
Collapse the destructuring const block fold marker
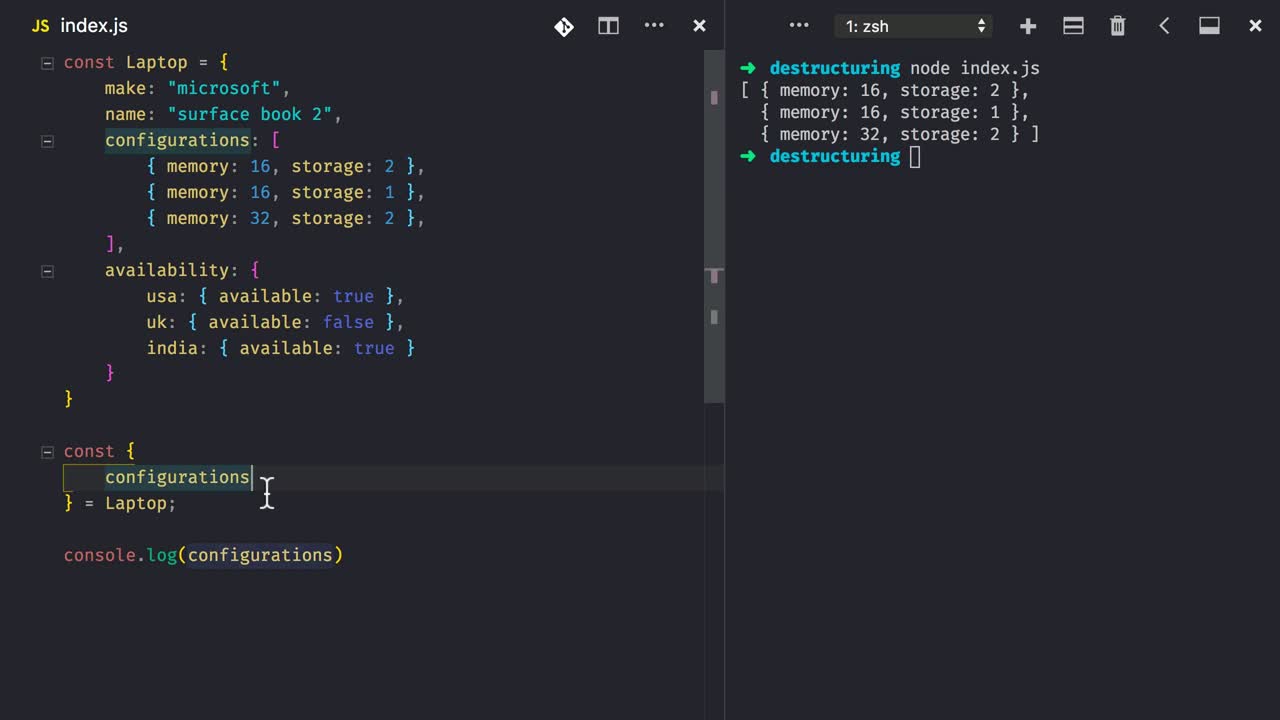[47, 451]
